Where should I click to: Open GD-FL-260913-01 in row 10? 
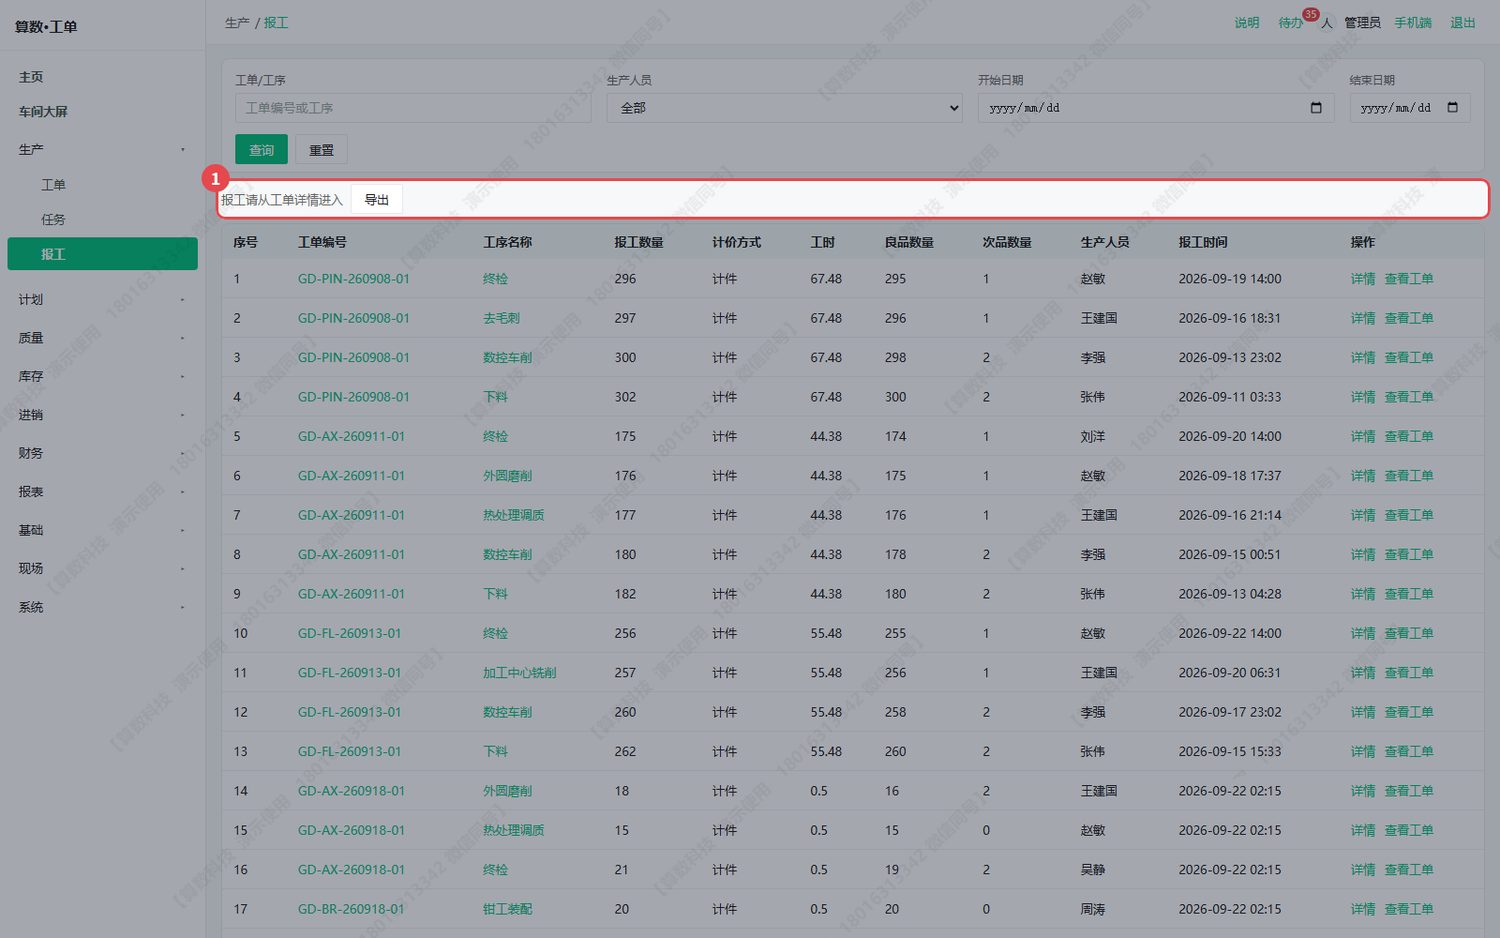(349, 633)
